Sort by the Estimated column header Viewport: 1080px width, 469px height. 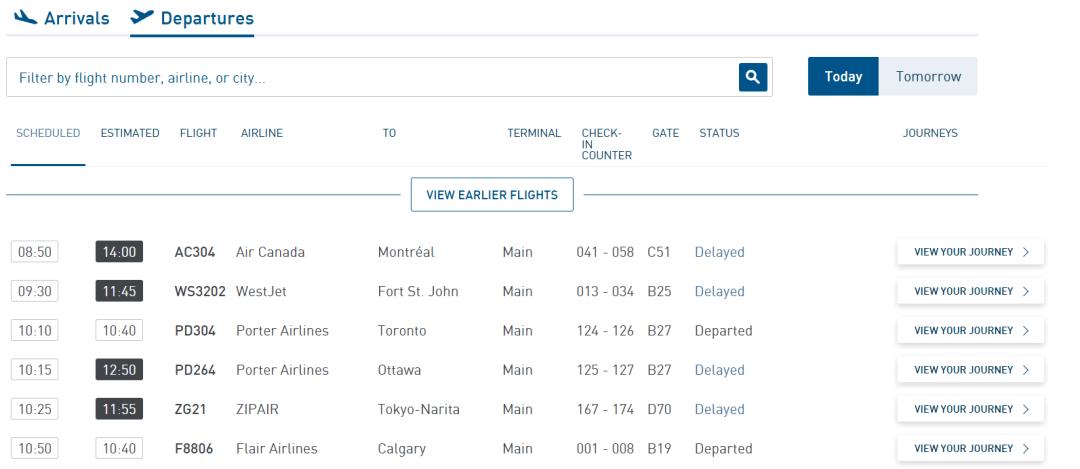[130, 133]
